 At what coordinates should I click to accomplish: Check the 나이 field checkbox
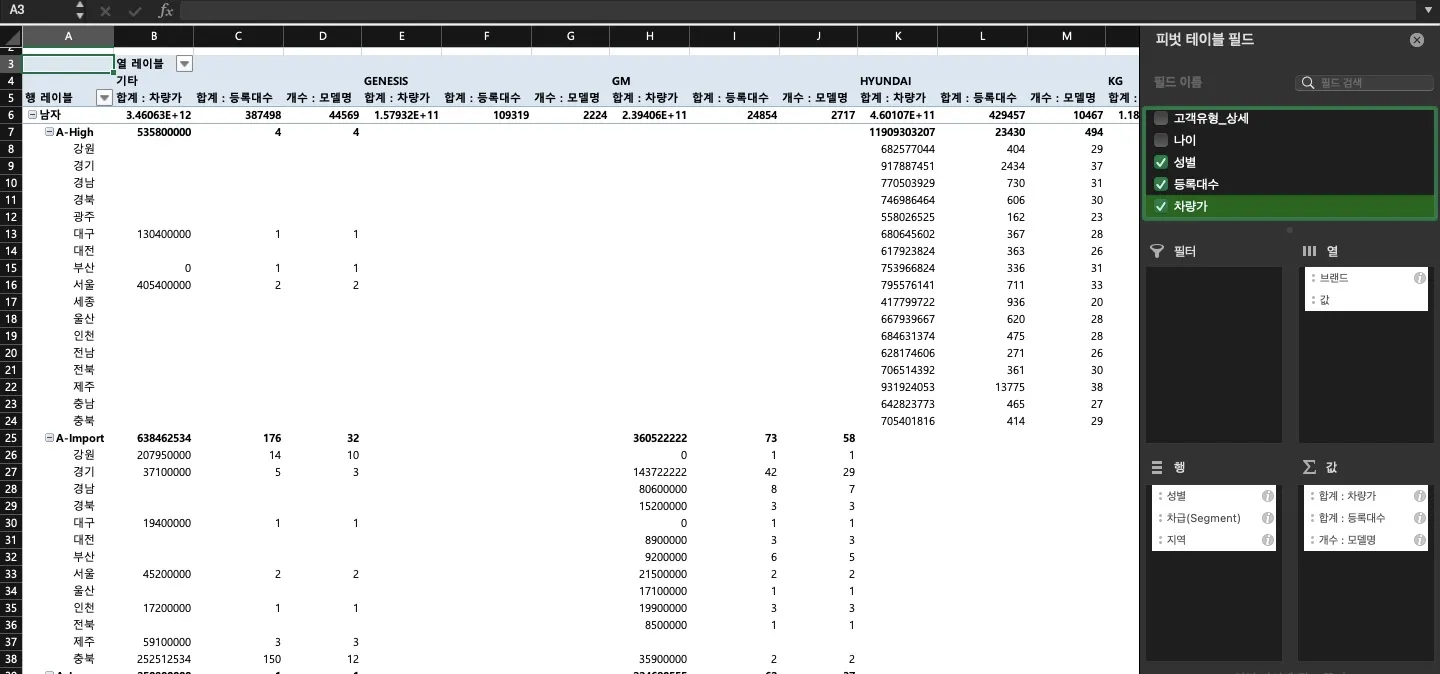1161,140
